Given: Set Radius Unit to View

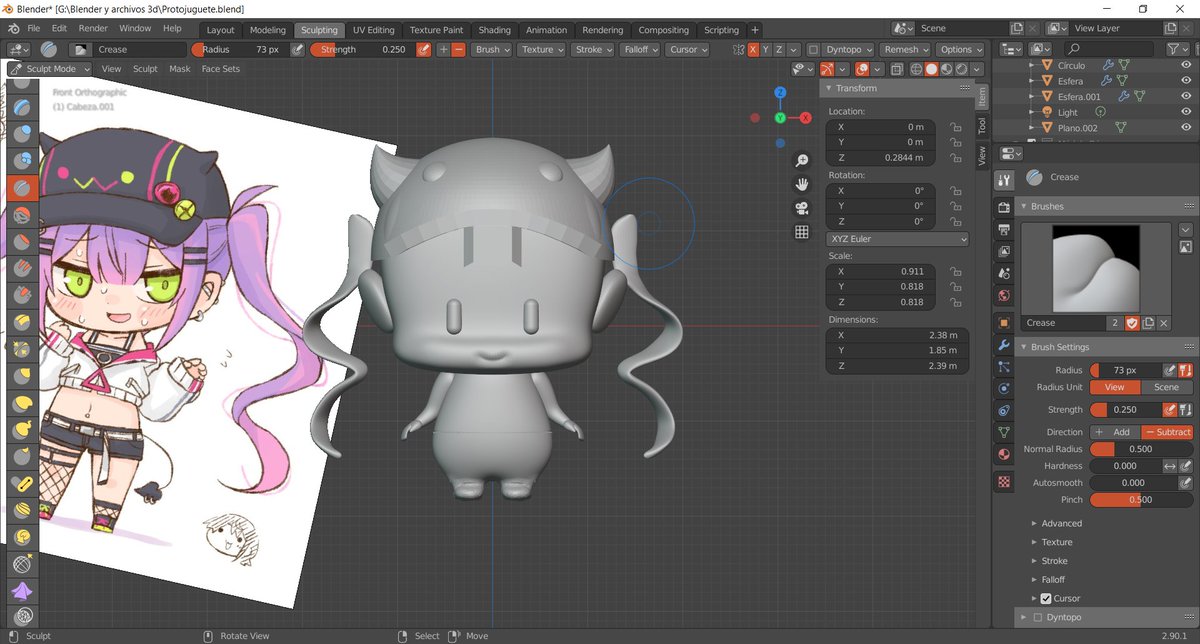Looking at the screenshot, I should pyautogui.click(x=1115, y=387).
